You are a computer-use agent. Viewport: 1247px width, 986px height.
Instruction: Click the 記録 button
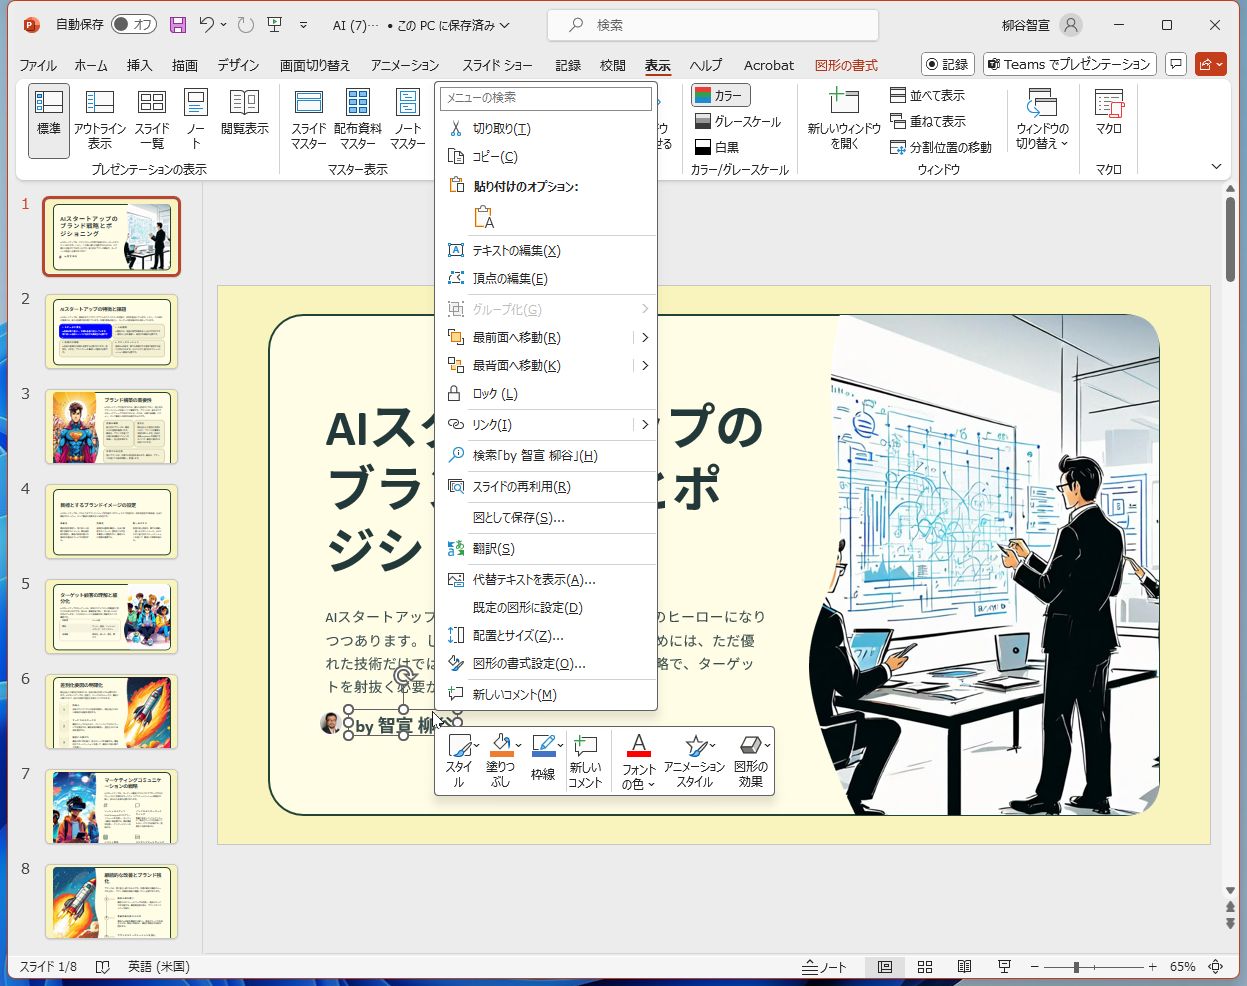945,63
